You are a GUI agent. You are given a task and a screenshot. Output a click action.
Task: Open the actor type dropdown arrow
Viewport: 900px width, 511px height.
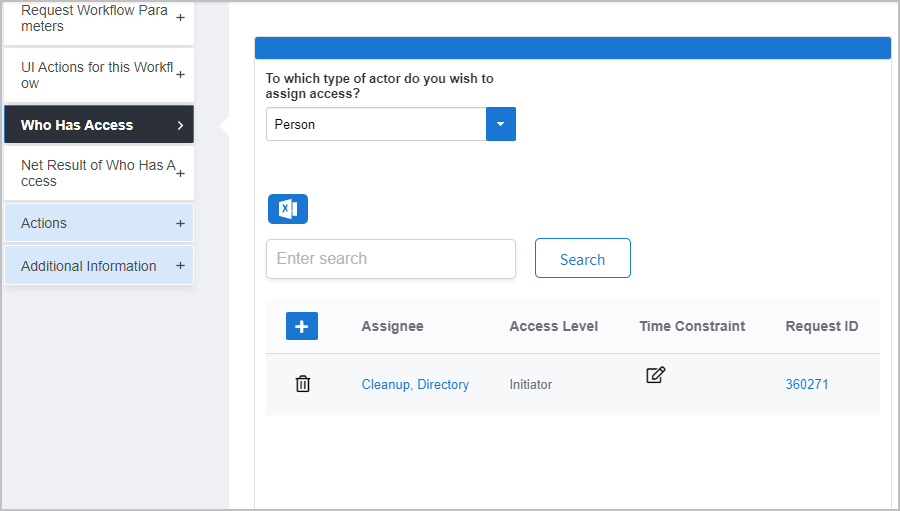501,124
